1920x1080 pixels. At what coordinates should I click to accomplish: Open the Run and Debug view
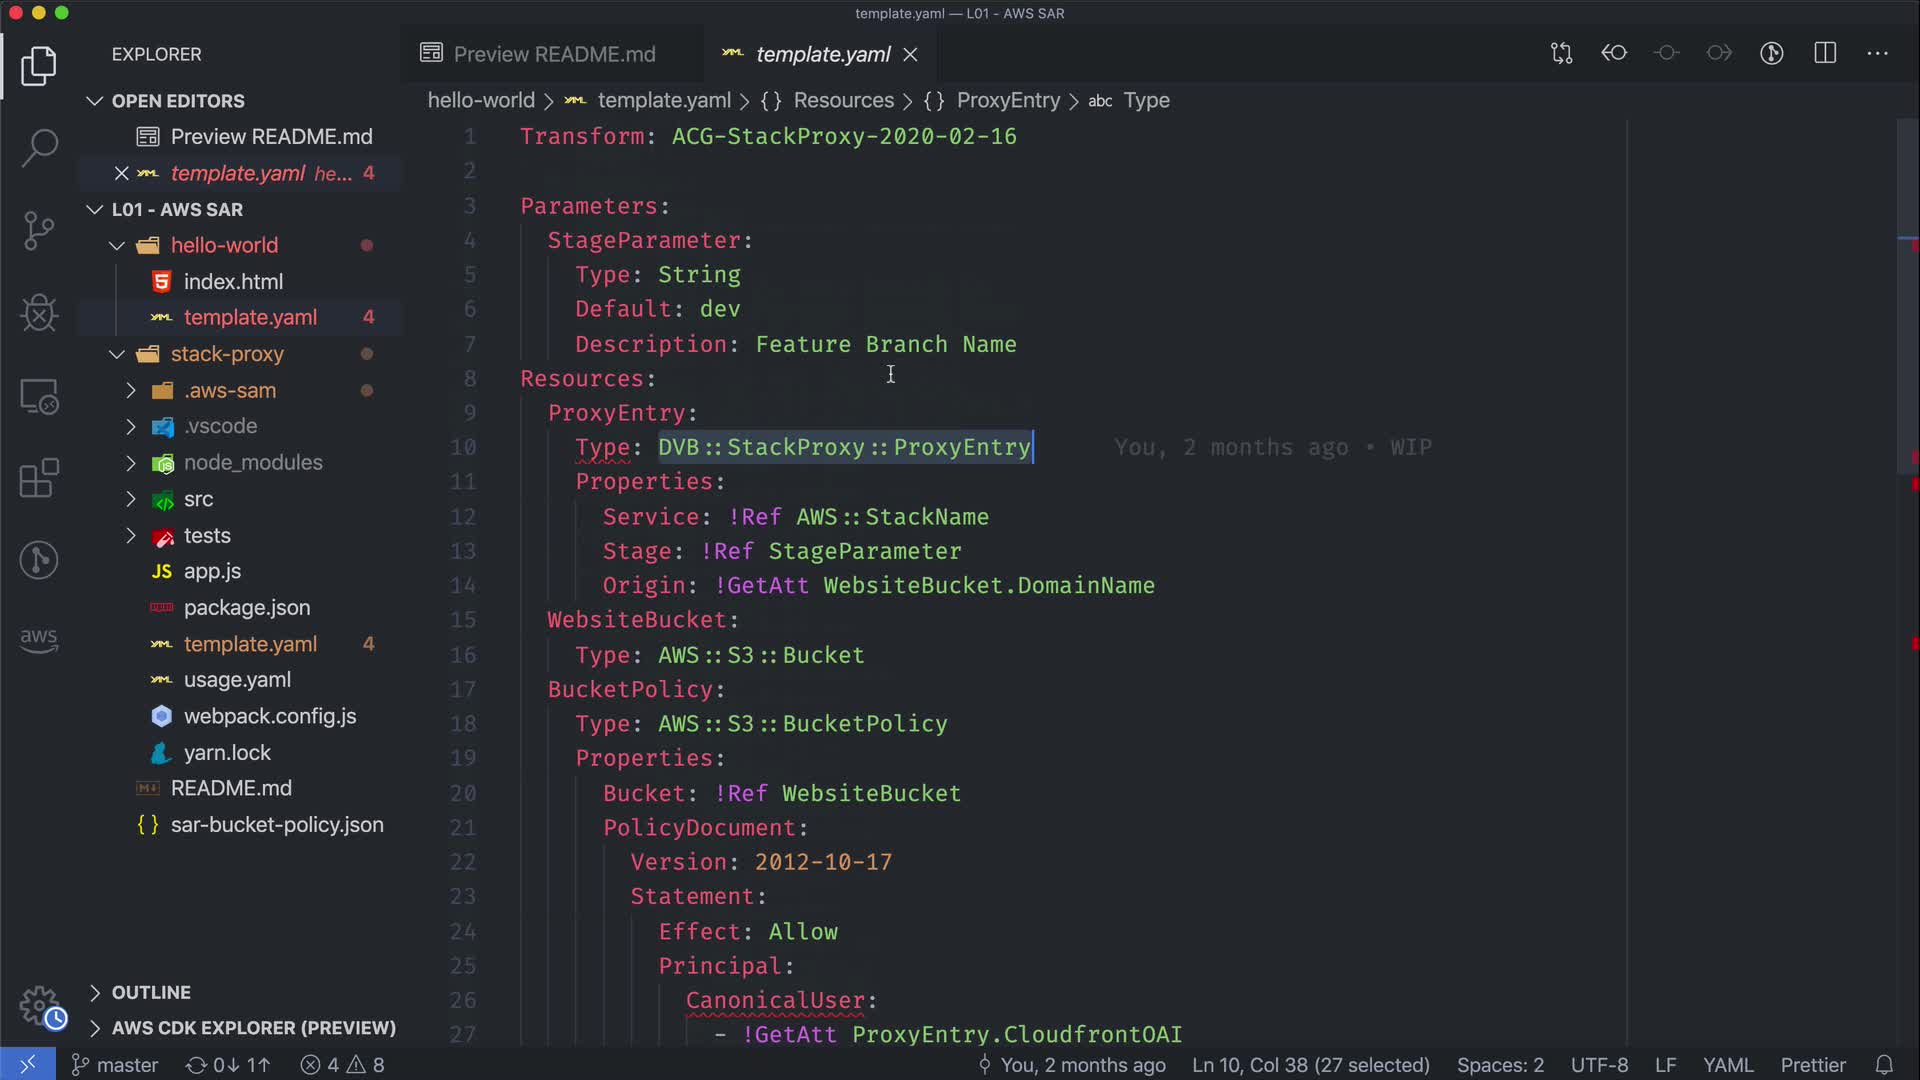click(x=39, y=313)
